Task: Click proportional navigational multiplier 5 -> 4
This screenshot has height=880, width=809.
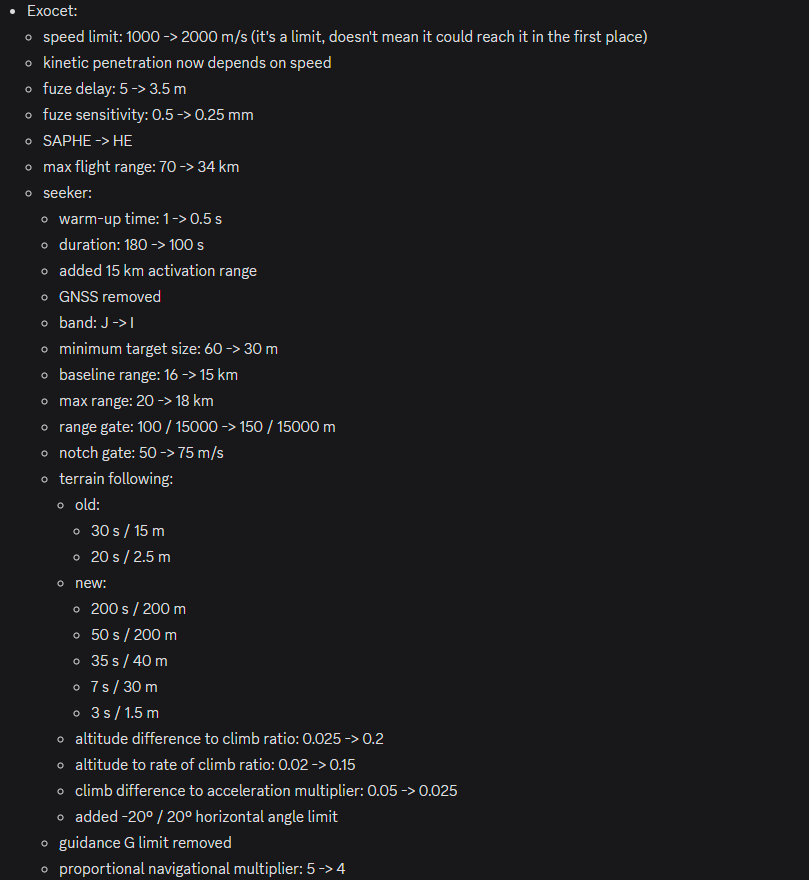Action: 202,869
